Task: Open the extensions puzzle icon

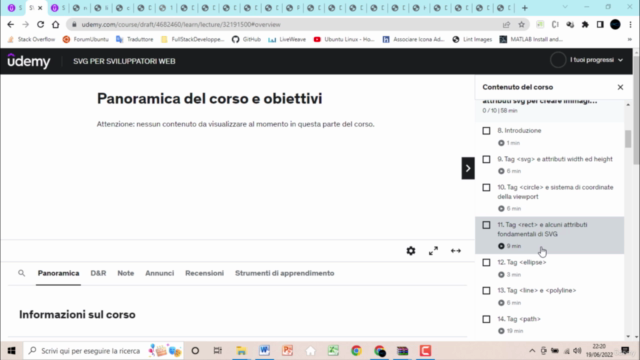Action: pos(585,24)
